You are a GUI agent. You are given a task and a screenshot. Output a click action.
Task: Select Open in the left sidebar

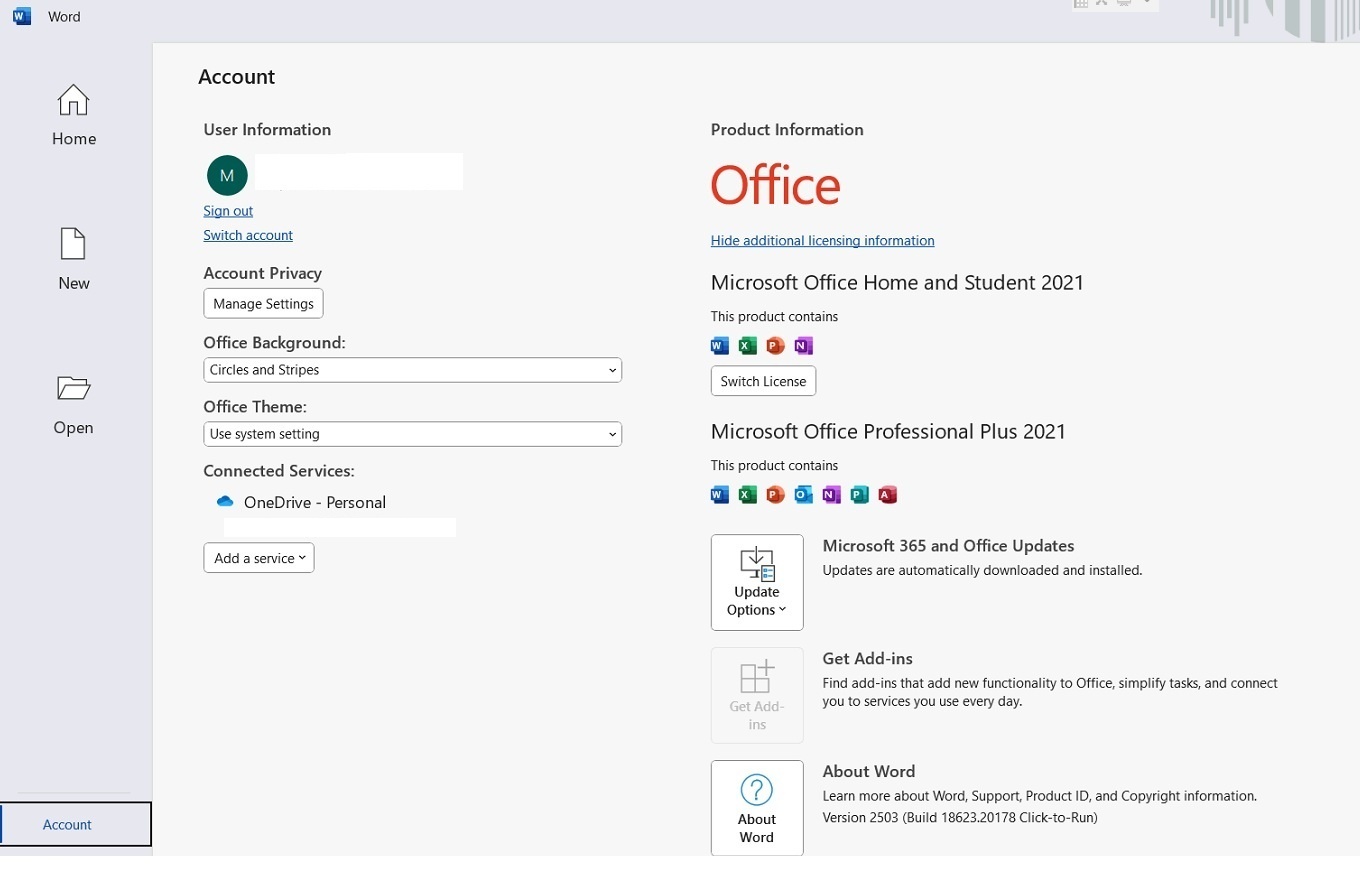coord(74,404)
